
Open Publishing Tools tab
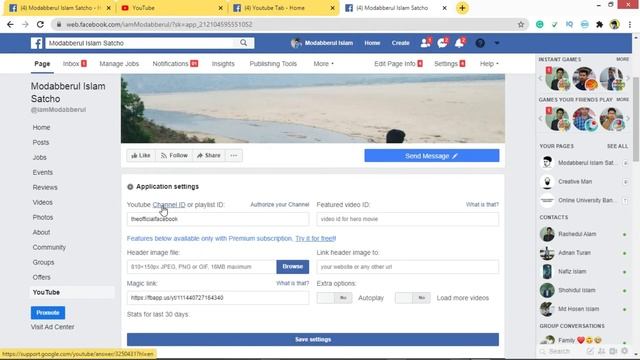[273, 64]
